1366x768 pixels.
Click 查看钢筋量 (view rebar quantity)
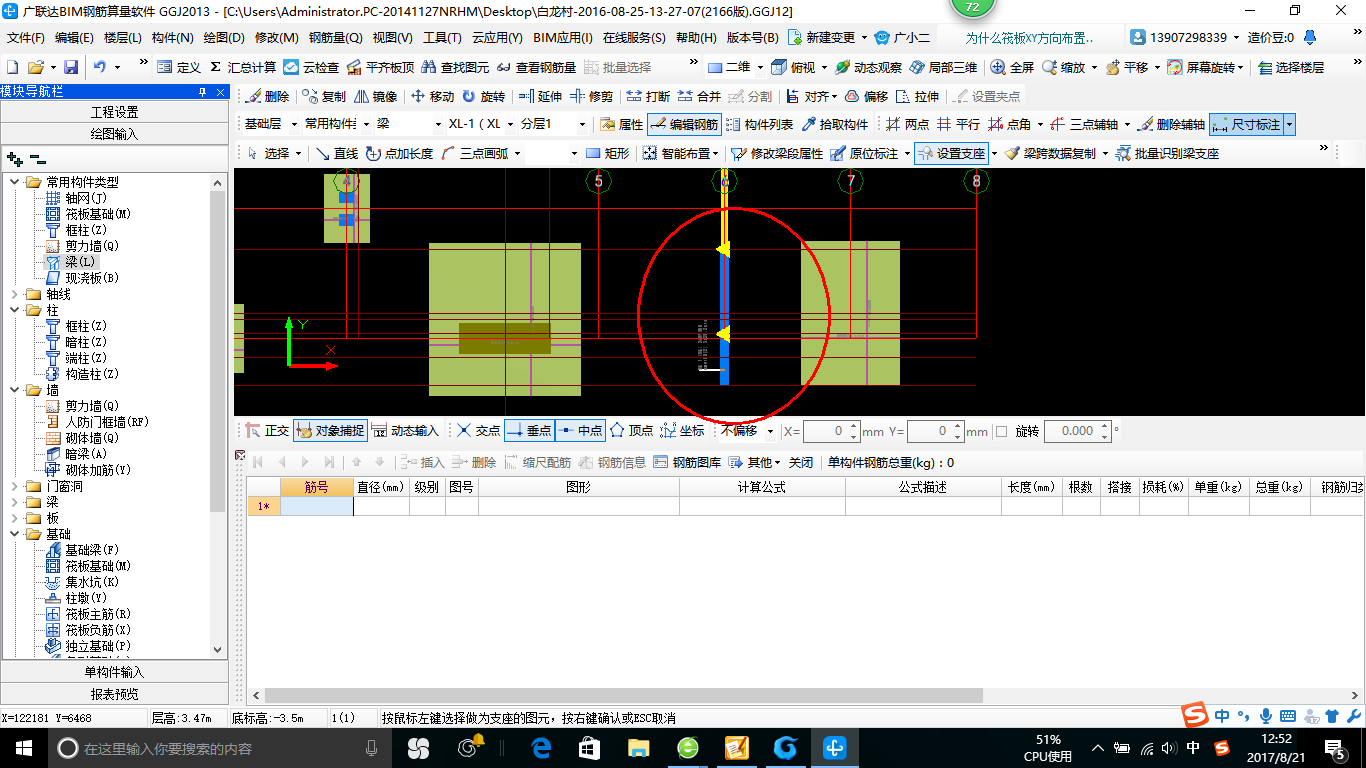(536, 67)
